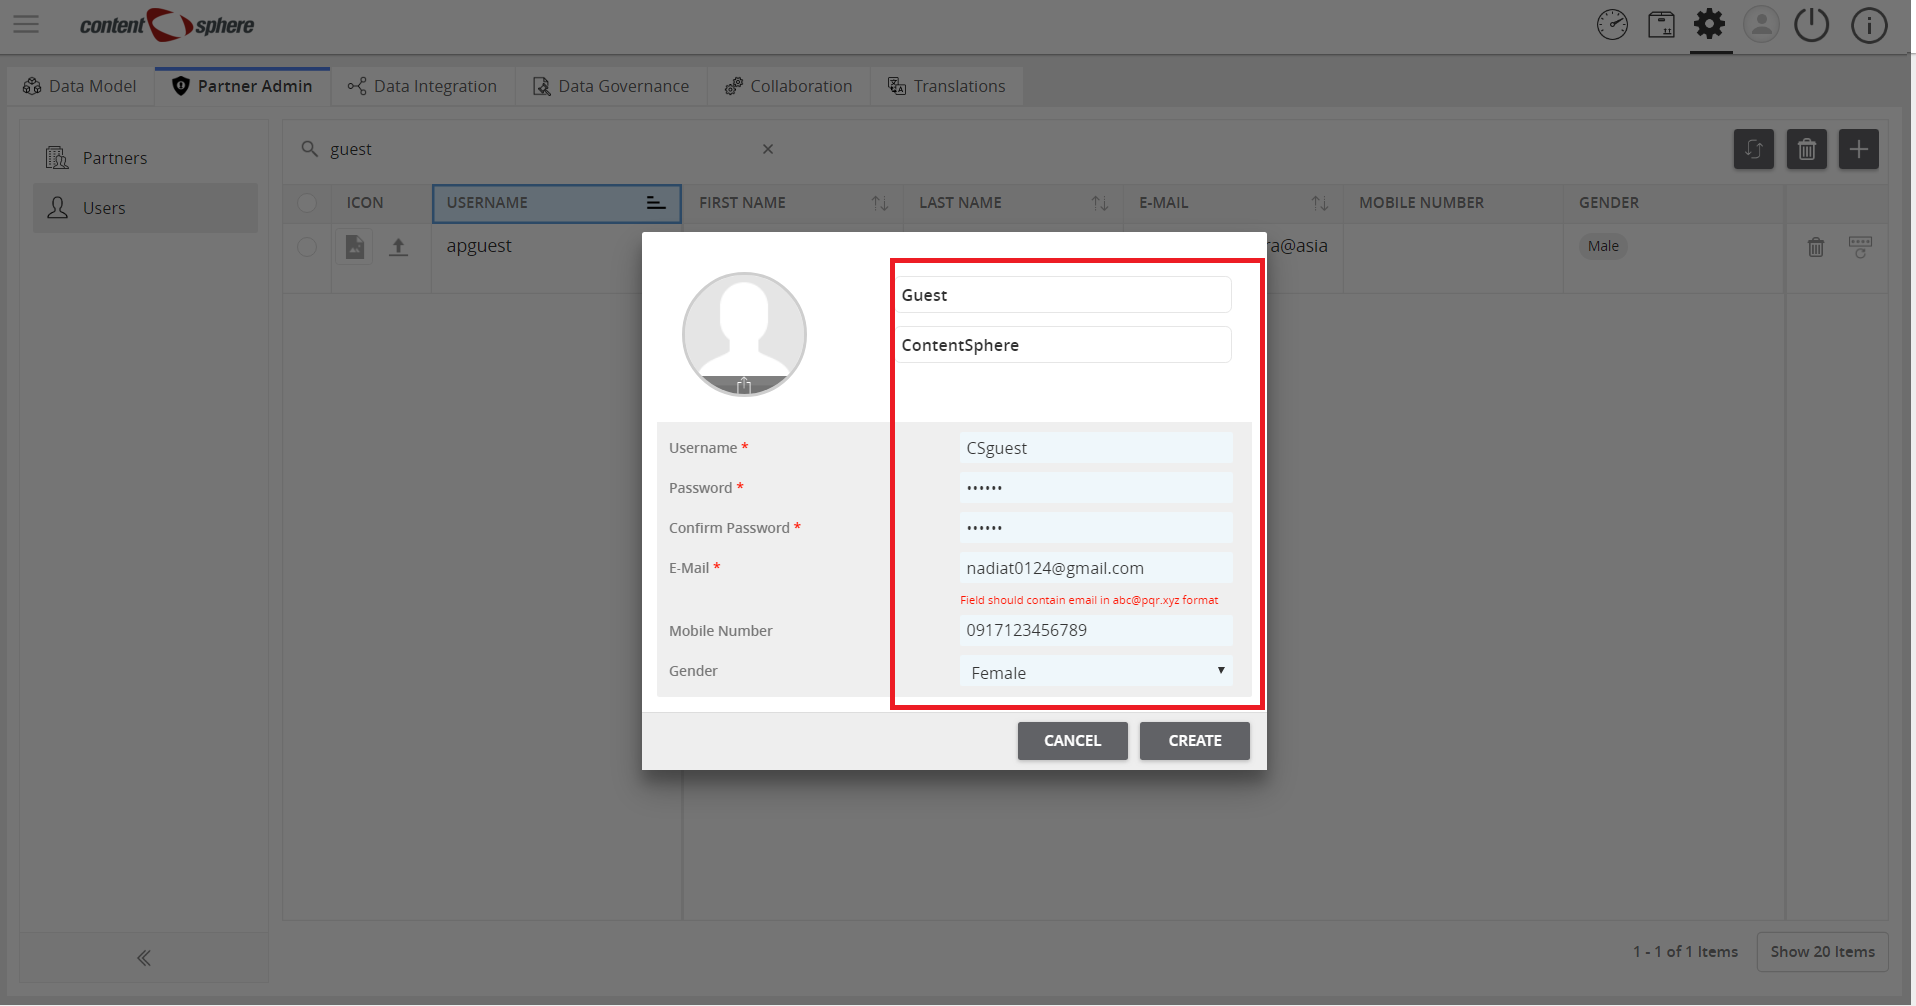
Task: Select the apguest row checkbox
Action: pos(307,247)
